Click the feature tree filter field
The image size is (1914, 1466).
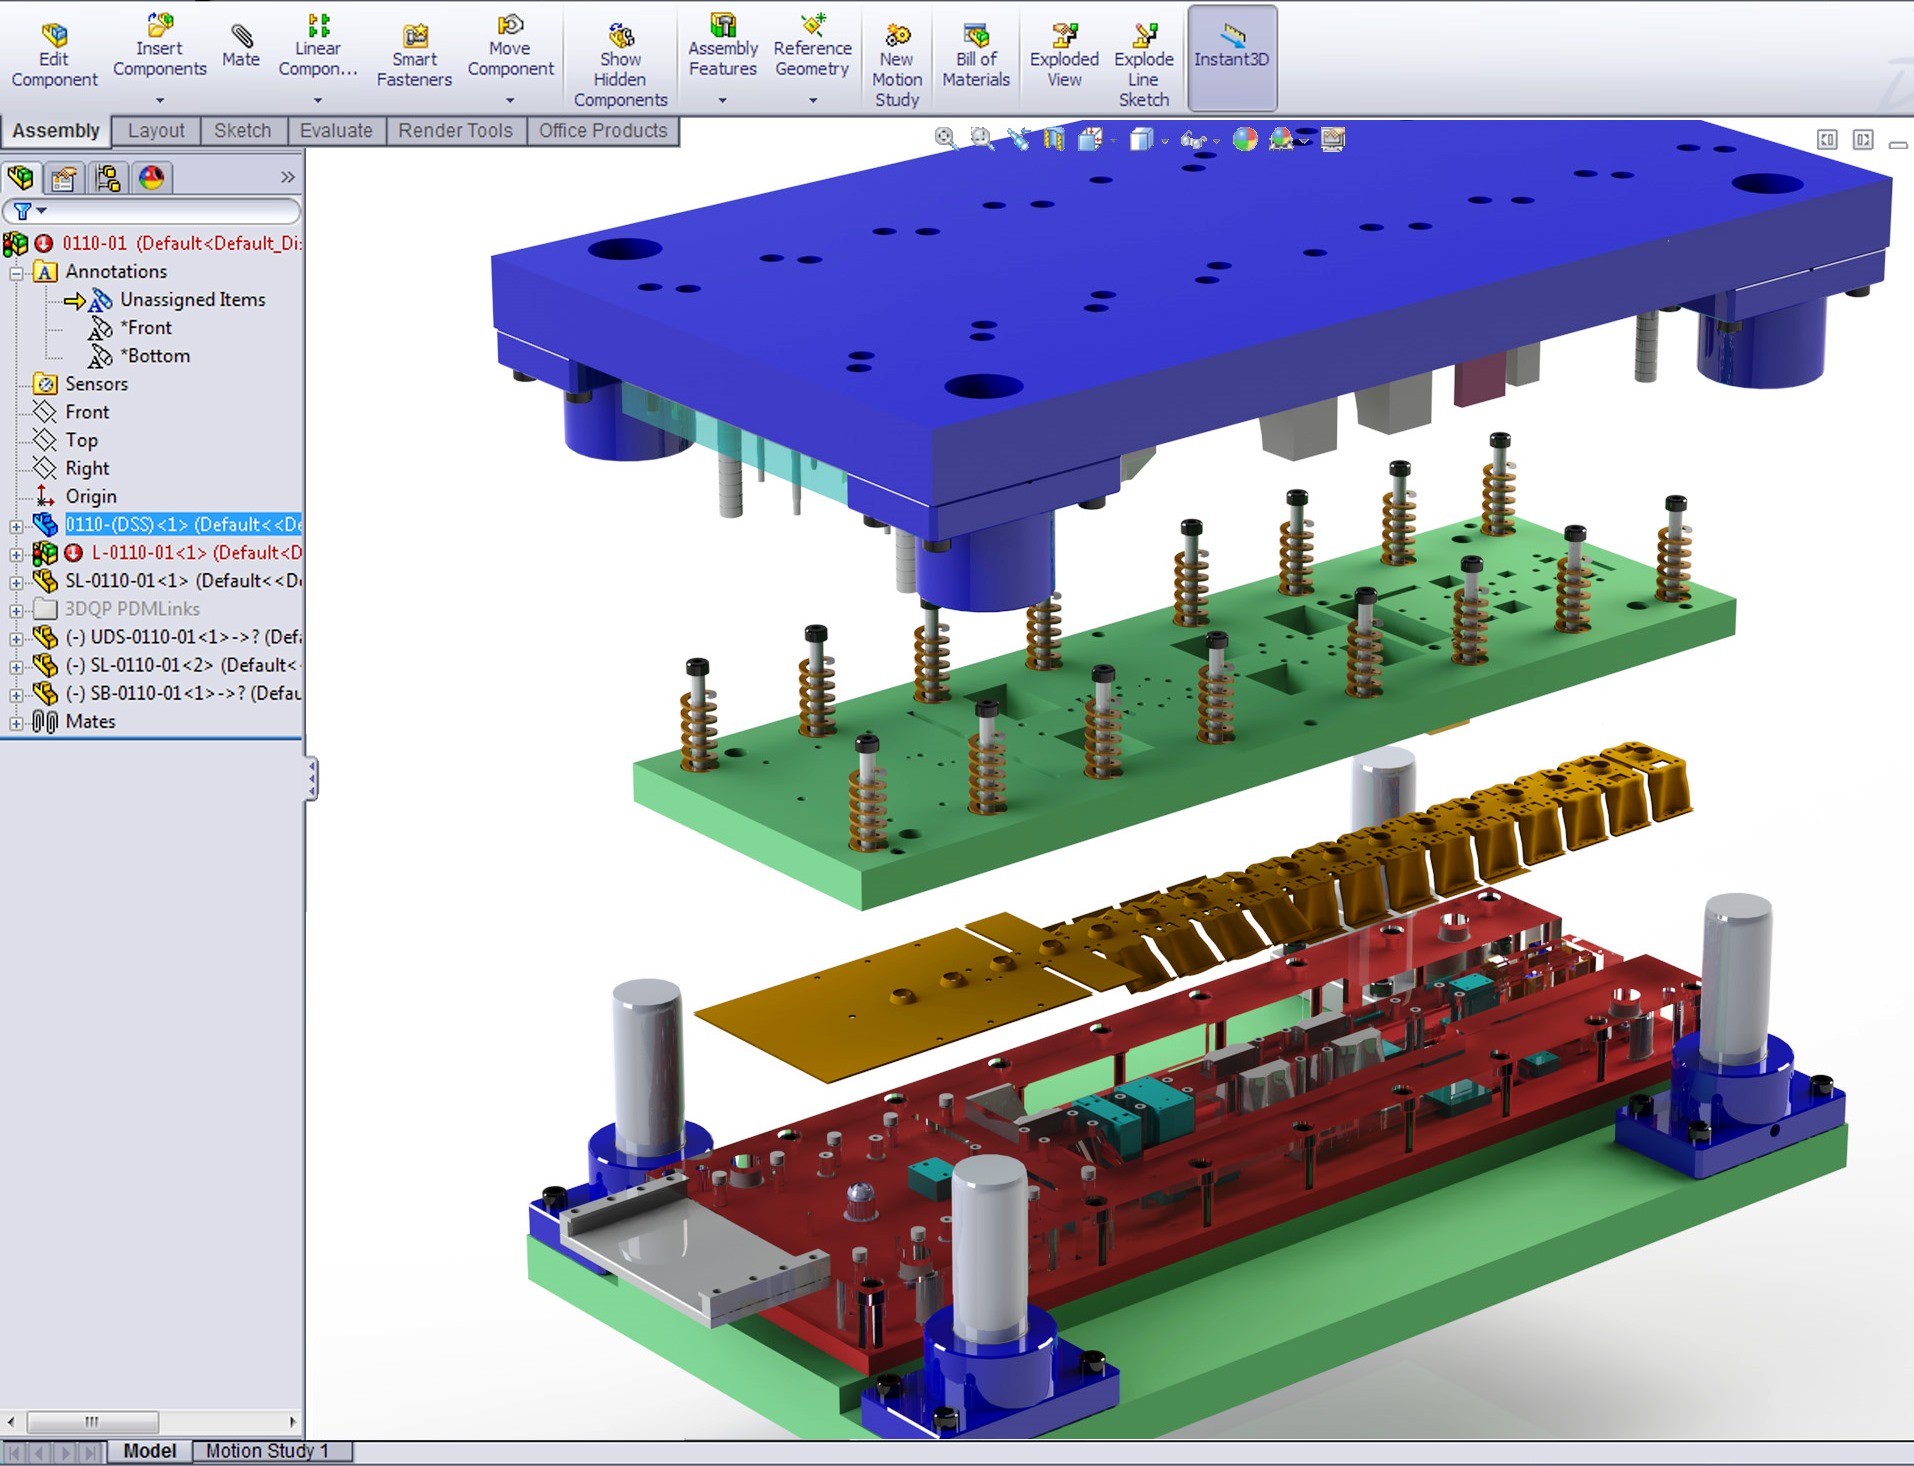coord(165,211)
